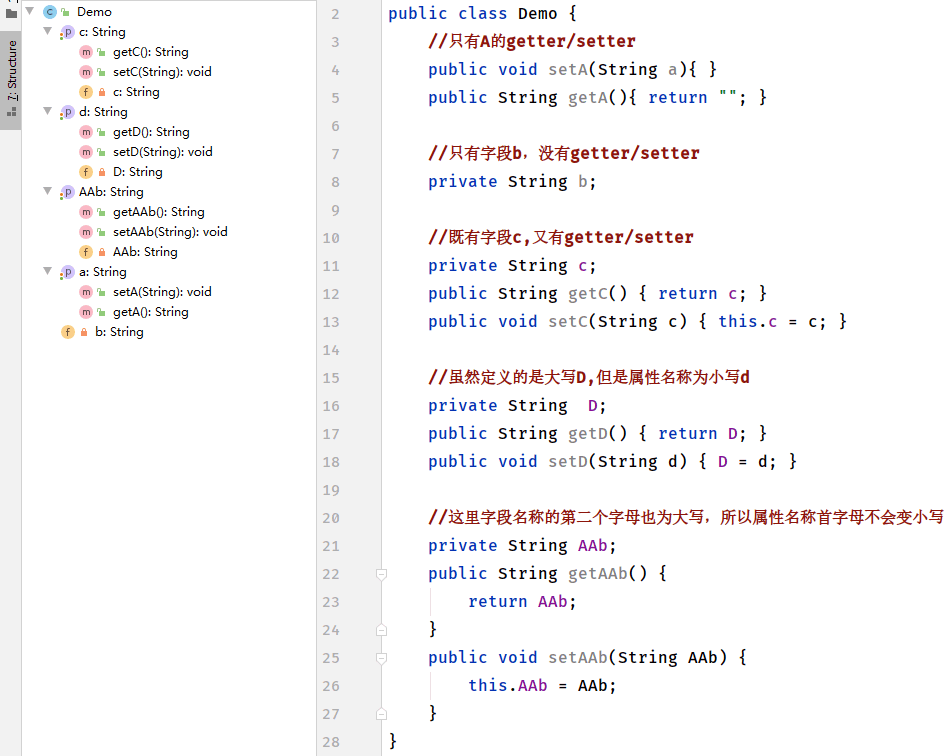Click 'getAAb' method name on line 22
Screen dimensions: 949x756
(x=598, y=574)
